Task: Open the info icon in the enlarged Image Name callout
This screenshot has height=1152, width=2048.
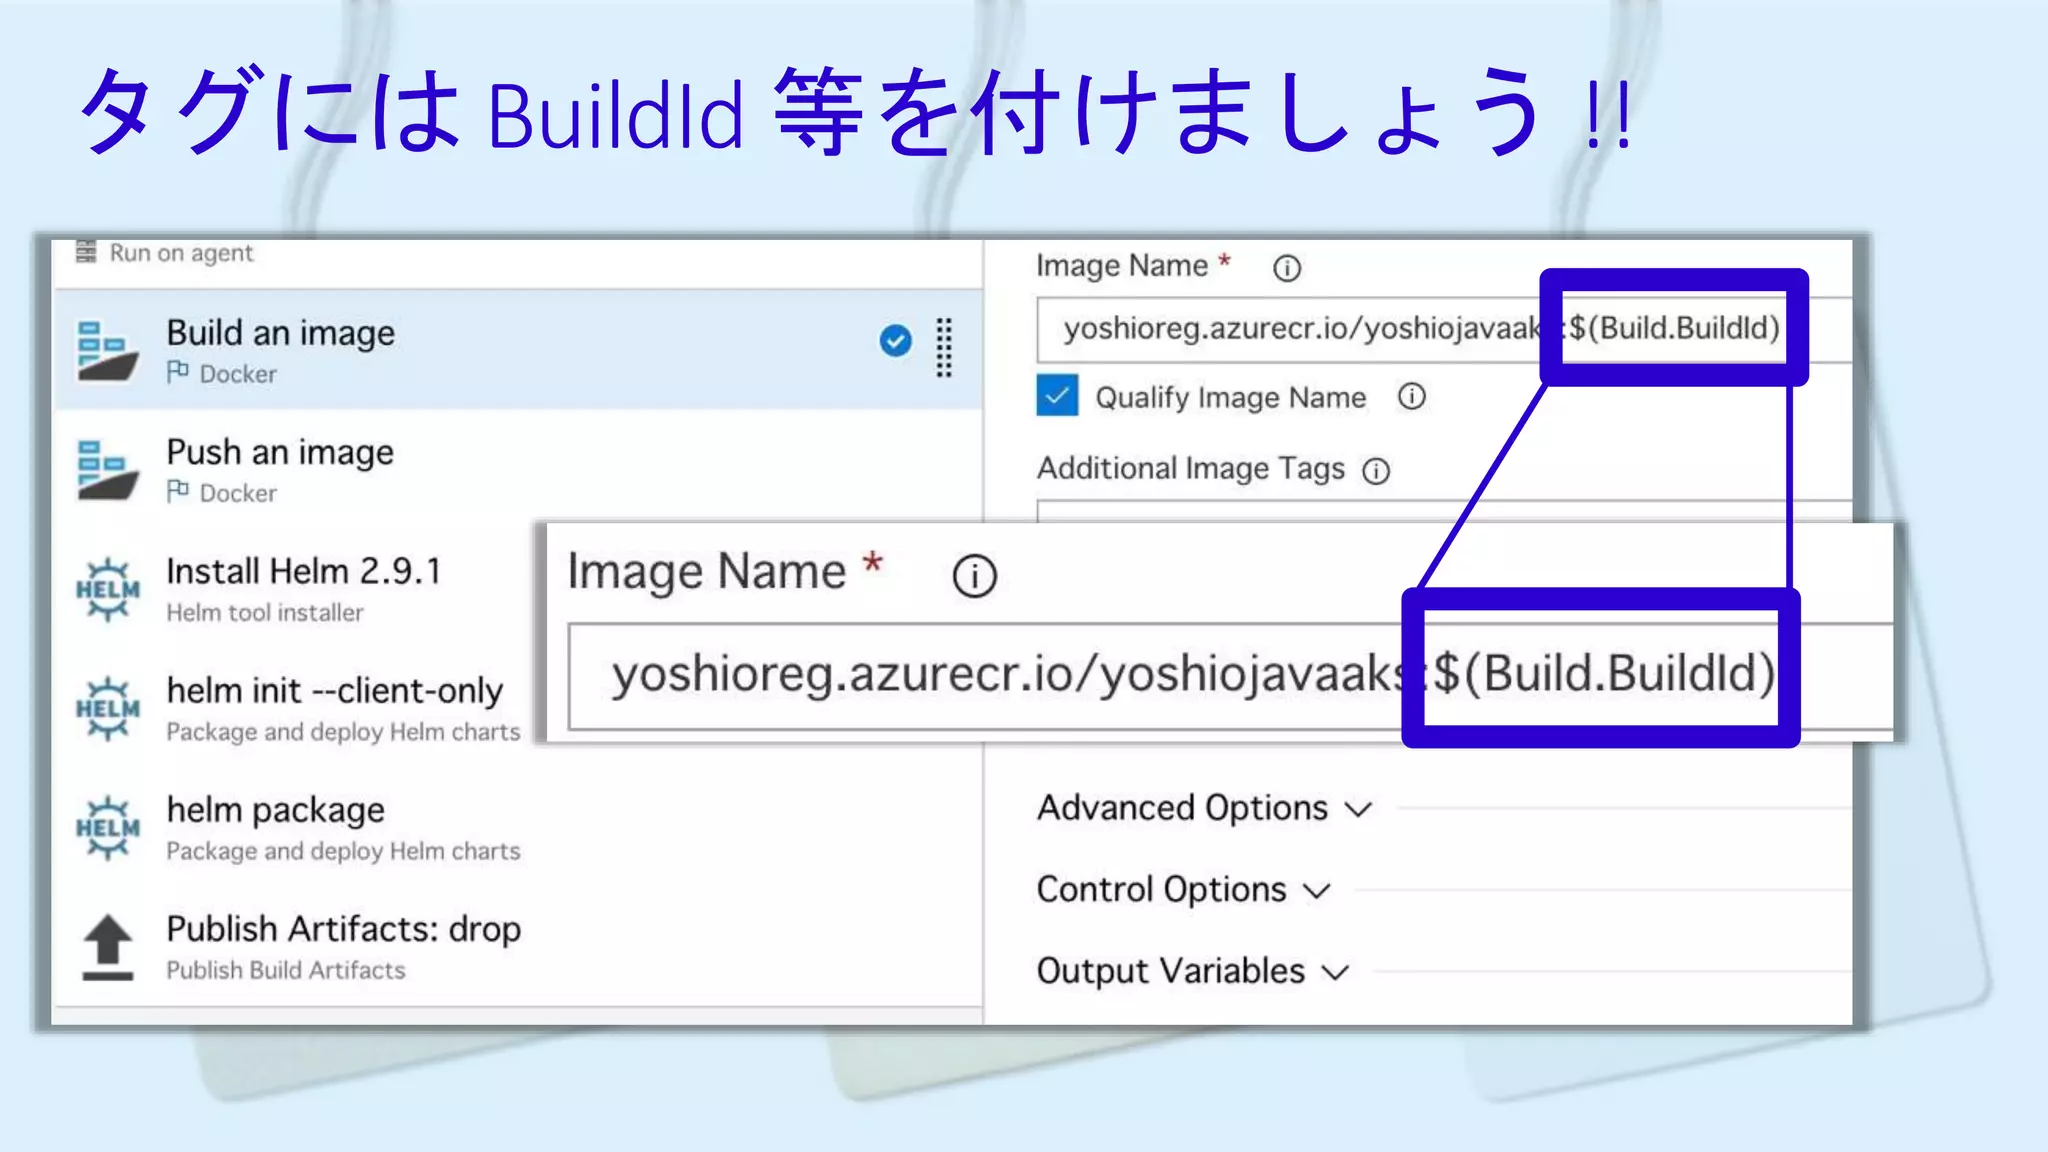Action: (x=974, y=576)
